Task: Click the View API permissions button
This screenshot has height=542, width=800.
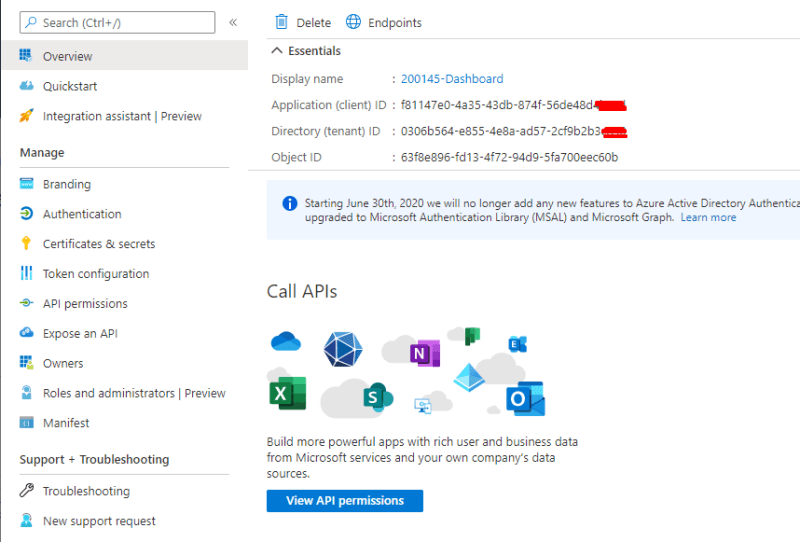Action: [x=344, y=501]
